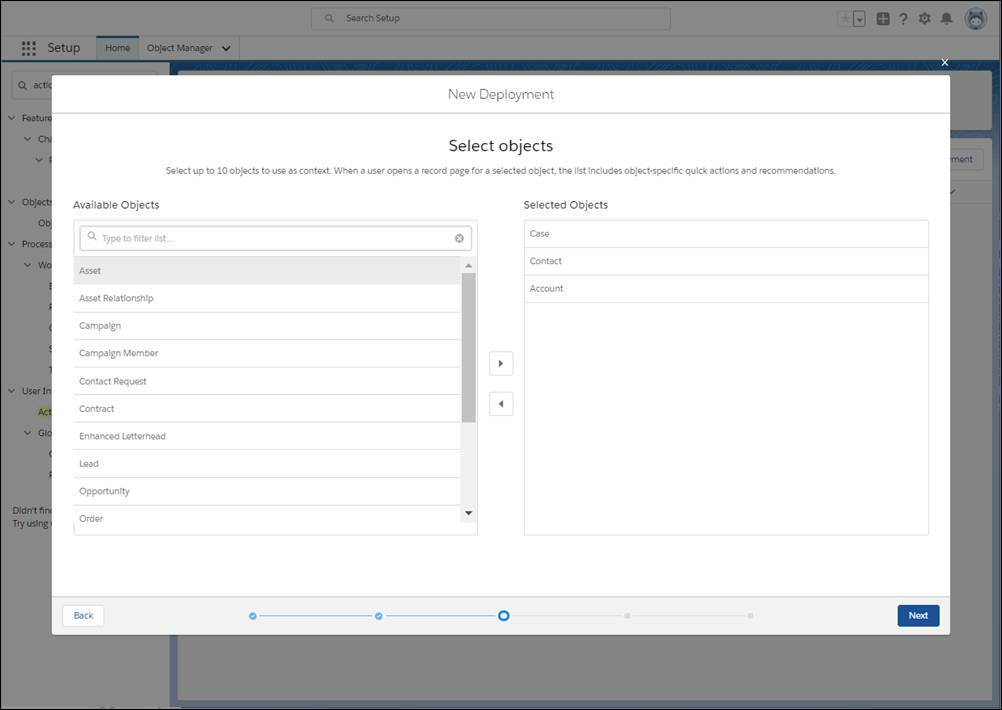Clear the filter list input
This screenshot has height=710, width=1002.
[x=459, y=238]
